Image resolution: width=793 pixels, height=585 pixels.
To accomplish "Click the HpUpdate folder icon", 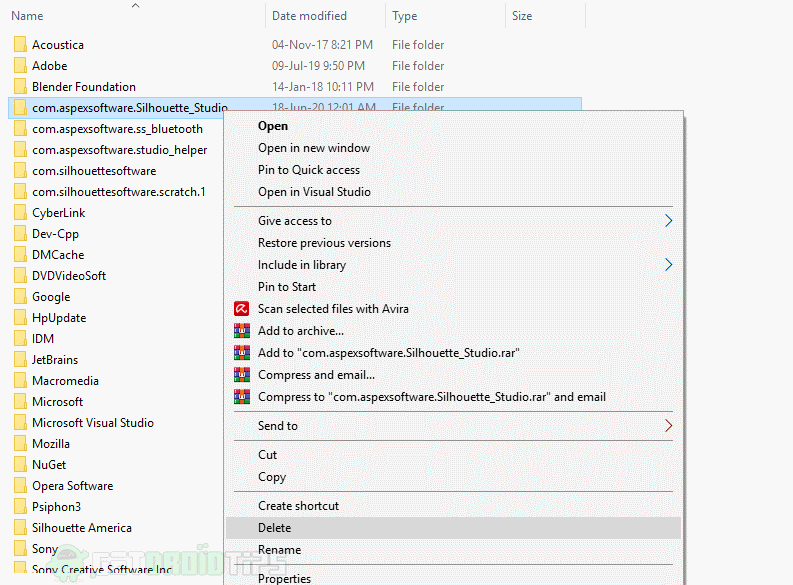I will point(20,318).
